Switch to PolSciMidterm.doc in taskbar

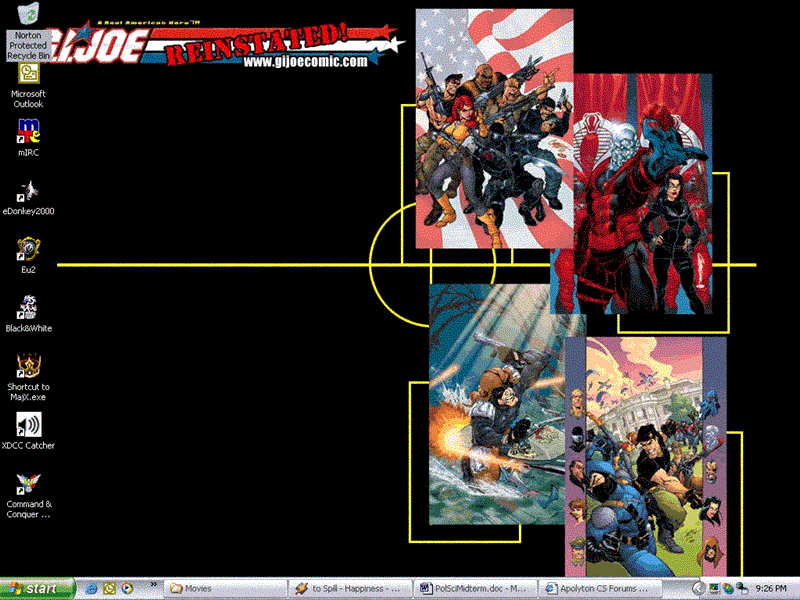(x=475, y=588)
